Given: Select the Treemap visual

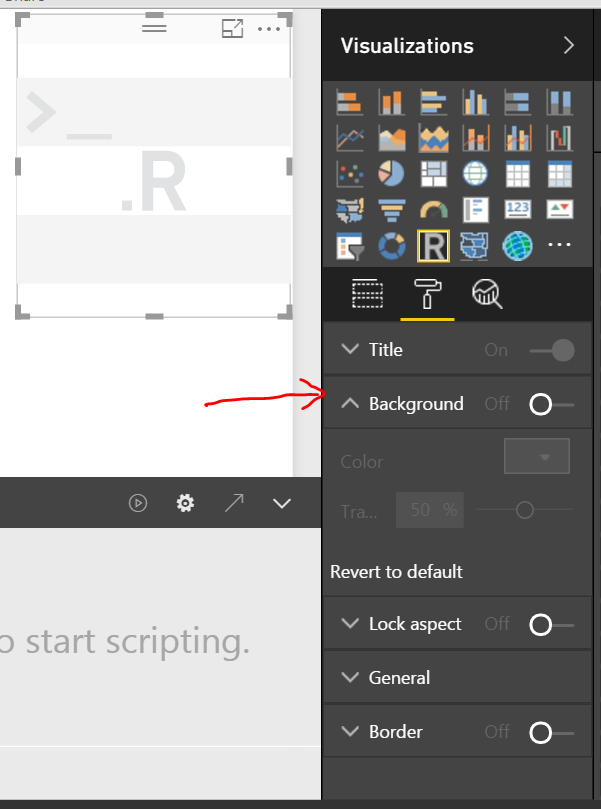Looking at the screenshot, I should point(433,174).
